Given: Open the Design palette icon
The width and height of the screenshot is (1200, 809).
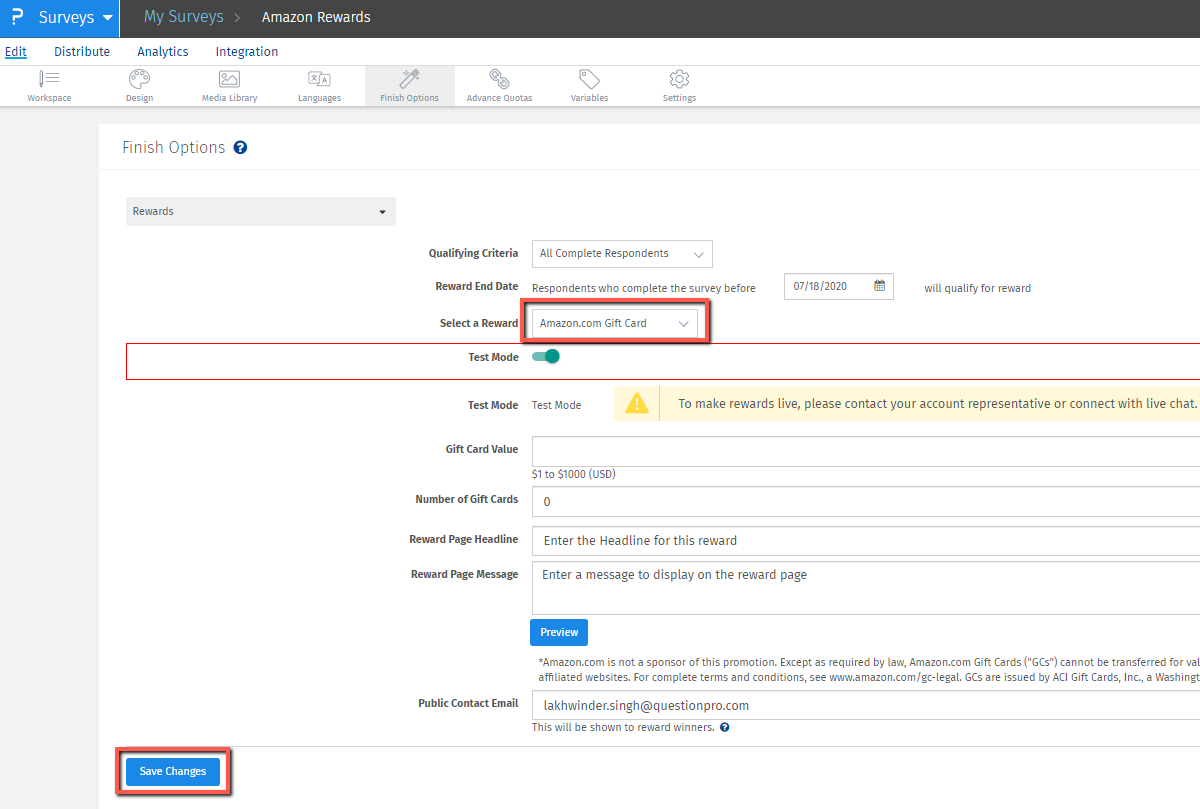Looking at the screenshot, I should click(139, 79).
